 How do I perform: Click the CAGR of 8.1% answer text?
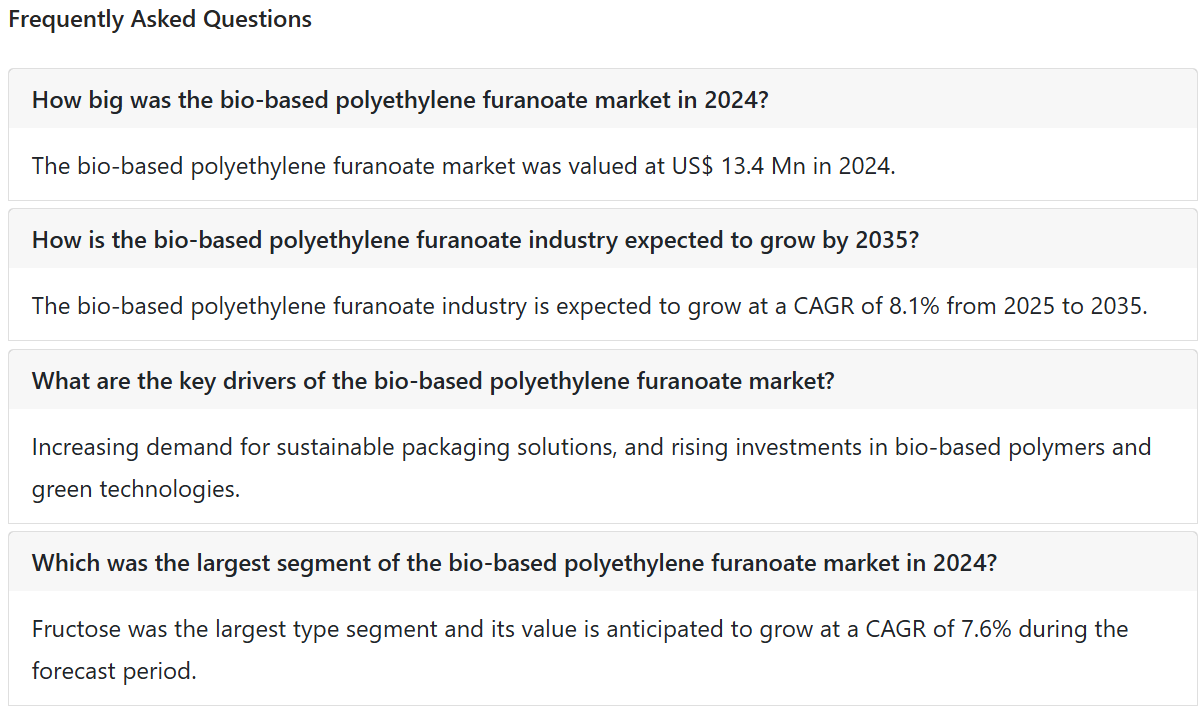pyautogui.click(x=589, y=305)
